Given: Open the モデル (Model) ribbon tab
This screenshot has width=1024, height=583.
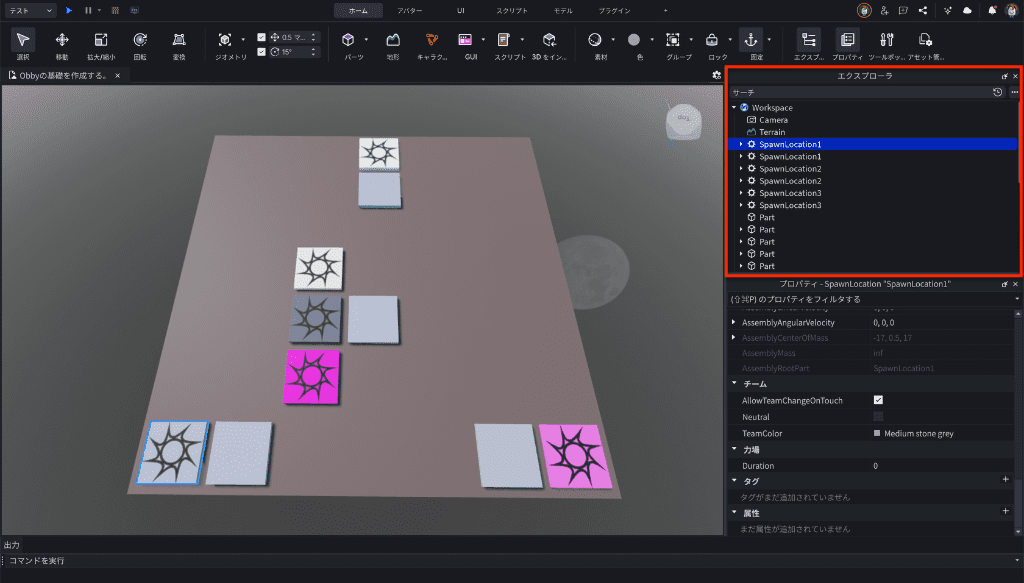Looking at the screenshot, I should click(x=563, y=10).
